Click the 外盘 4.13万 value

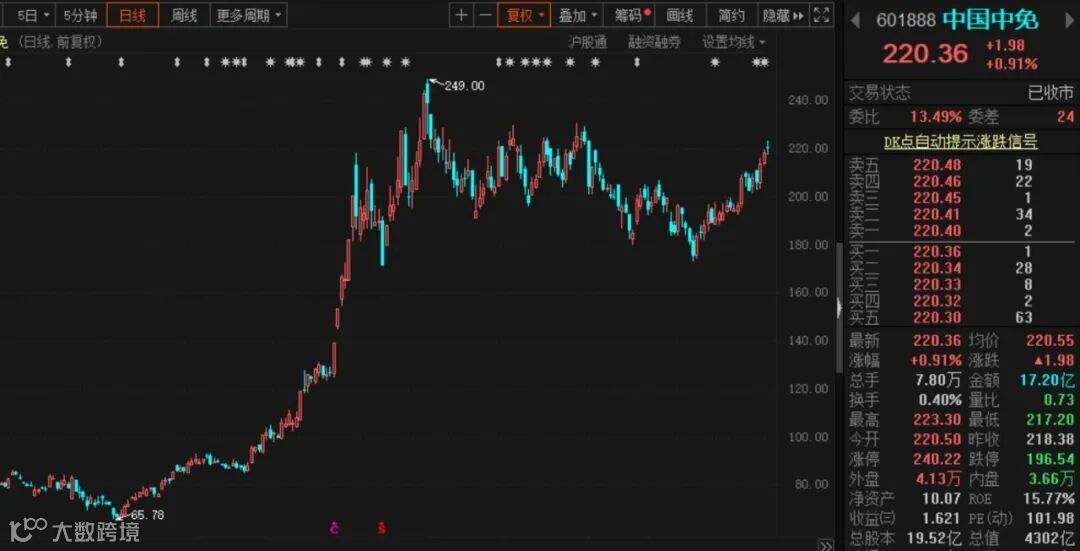point(937,478)
